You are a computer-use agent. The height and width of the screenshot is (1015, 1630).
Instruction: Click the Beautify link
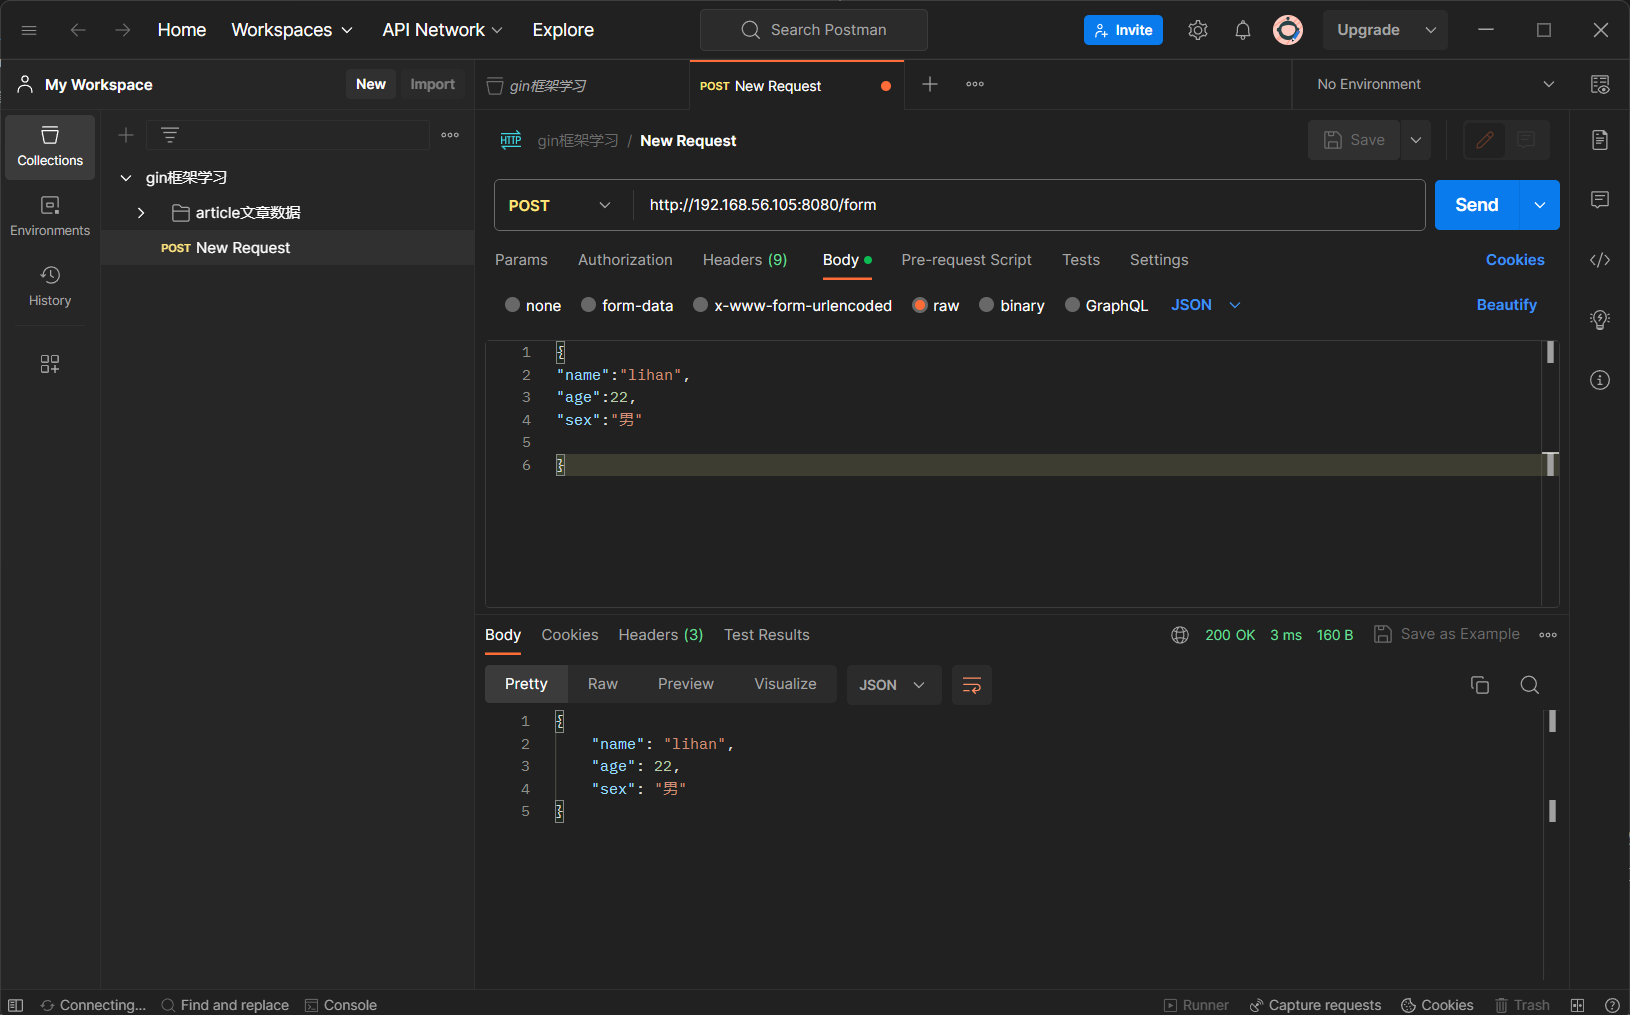1506,305
